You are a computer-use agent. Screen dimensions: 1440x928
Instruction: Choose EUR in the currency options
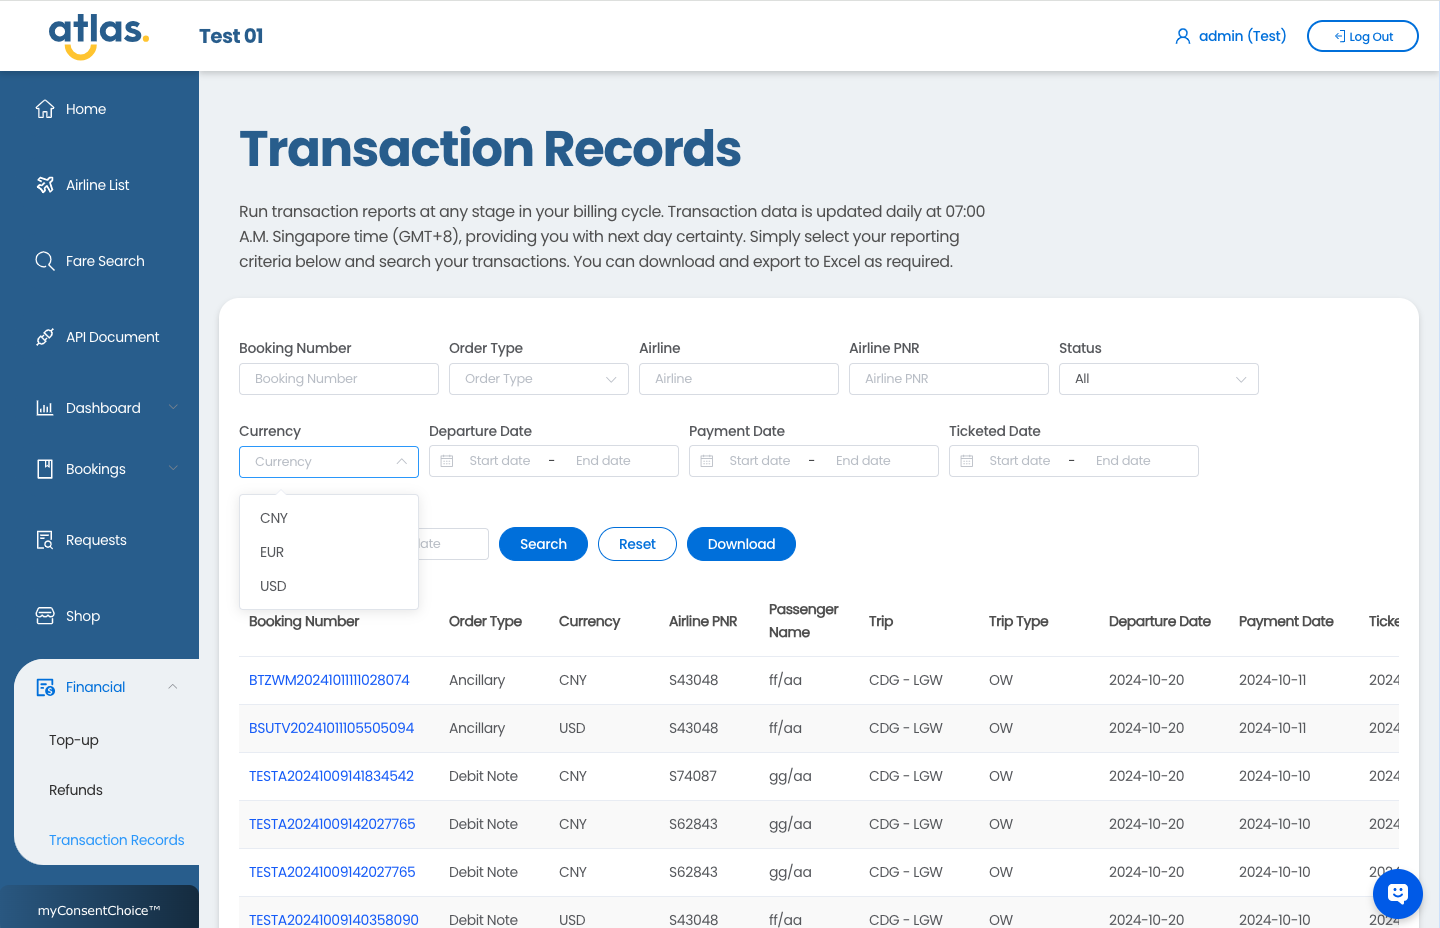click(x=272, y=552)
